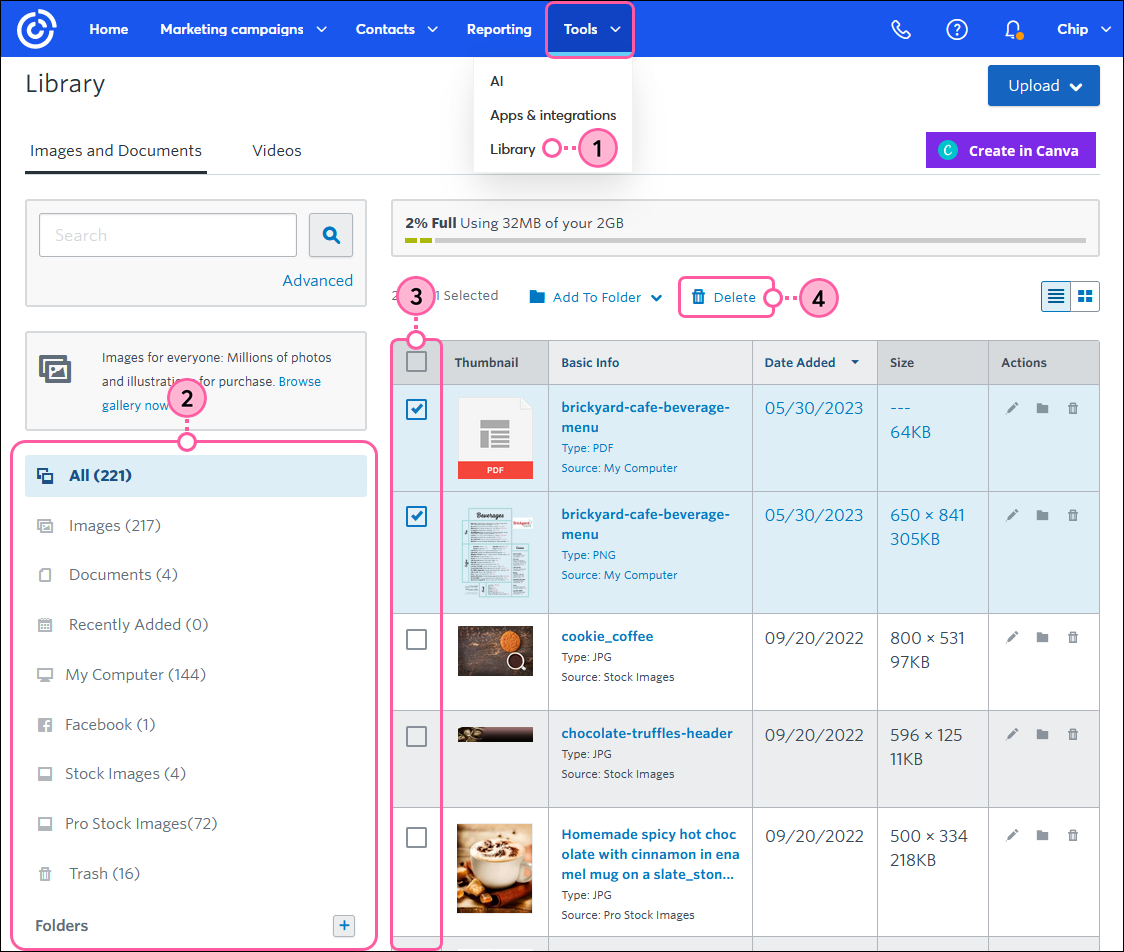1124x952 pixels.
Task: Open the Advanced search link
Action: 317,281
